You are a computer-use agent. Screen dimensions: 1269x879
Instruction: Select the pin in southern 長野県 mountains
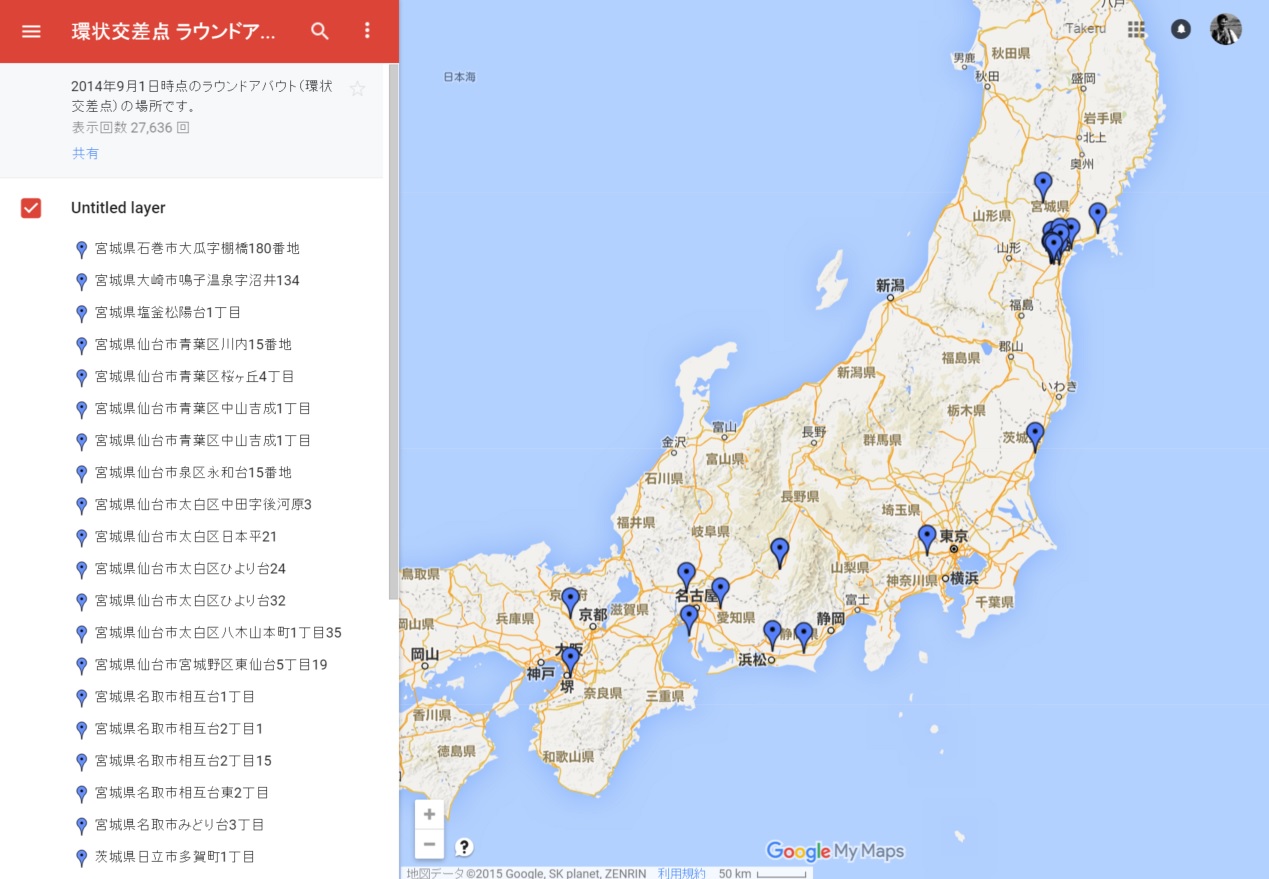tap(780, 552)
